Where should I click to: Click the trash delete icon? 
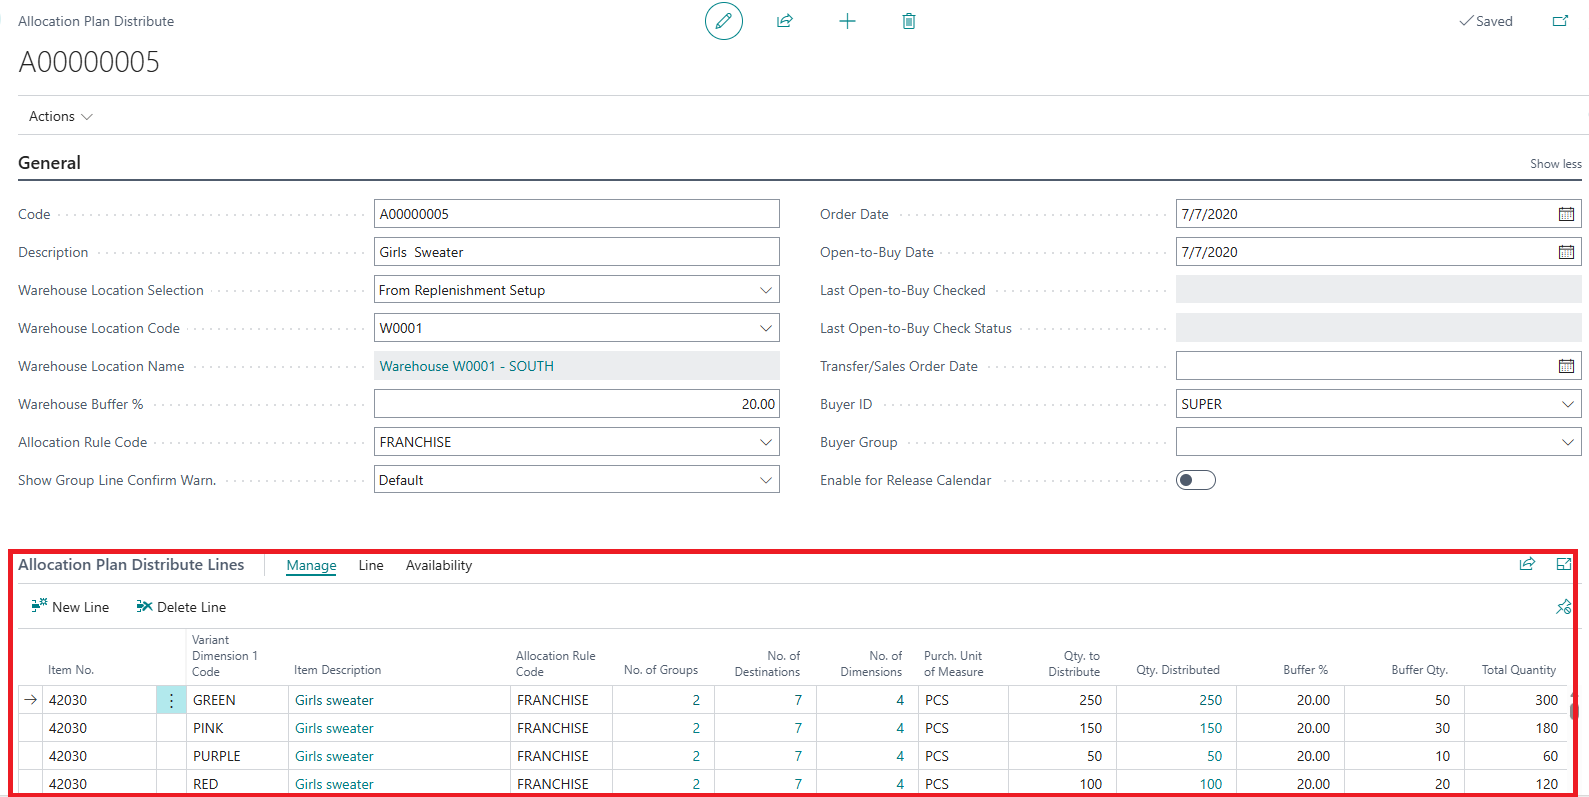tap(908, 21)
